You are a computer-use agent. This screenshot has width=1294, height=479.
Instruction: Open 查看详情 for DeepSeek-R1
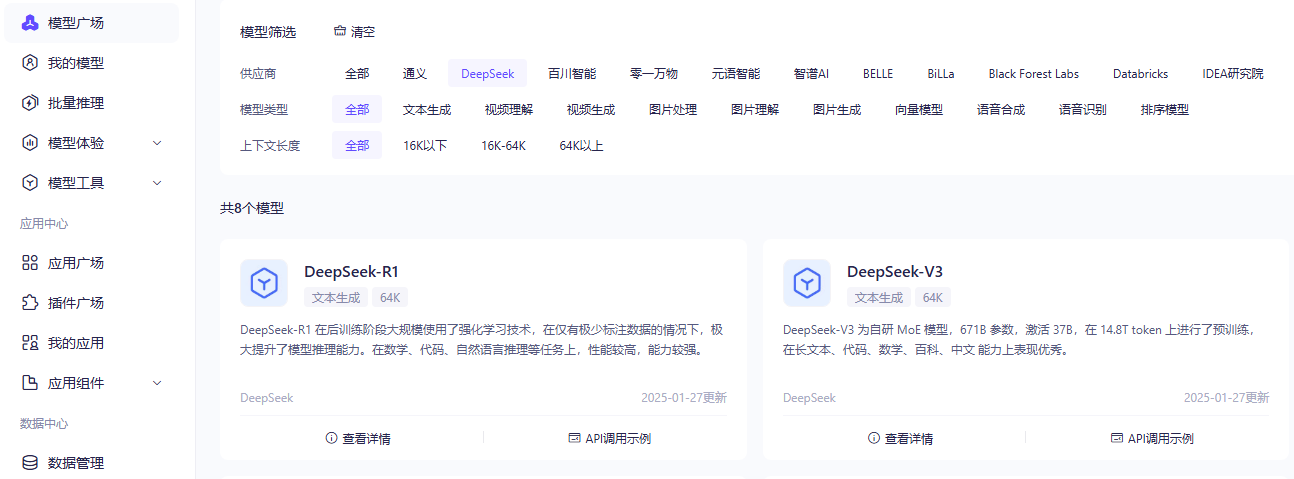358,438
